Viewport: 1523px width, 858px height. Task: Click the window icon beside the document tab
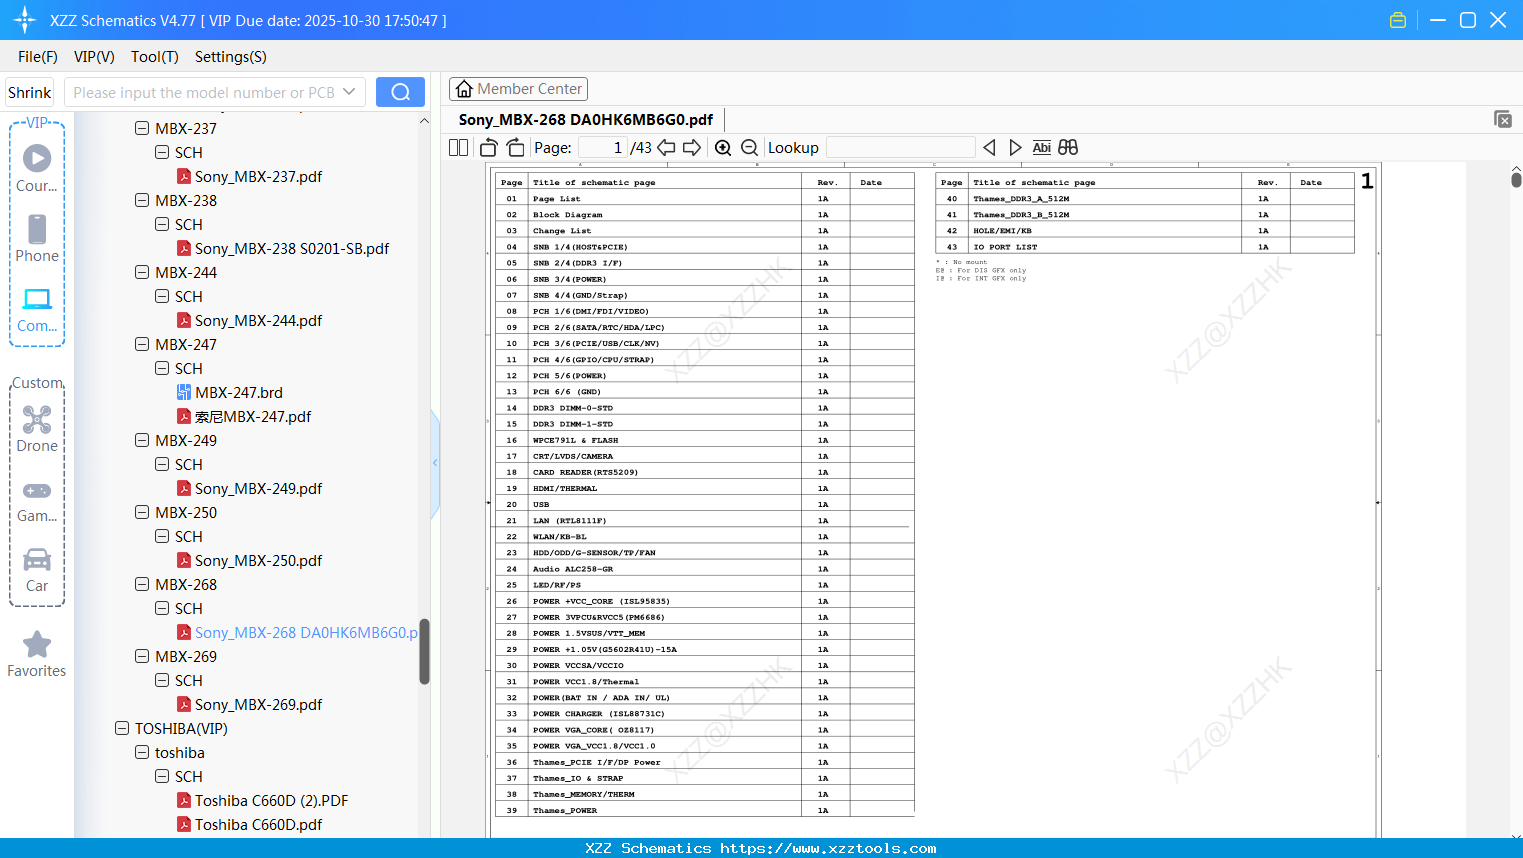click(1503, 119)
